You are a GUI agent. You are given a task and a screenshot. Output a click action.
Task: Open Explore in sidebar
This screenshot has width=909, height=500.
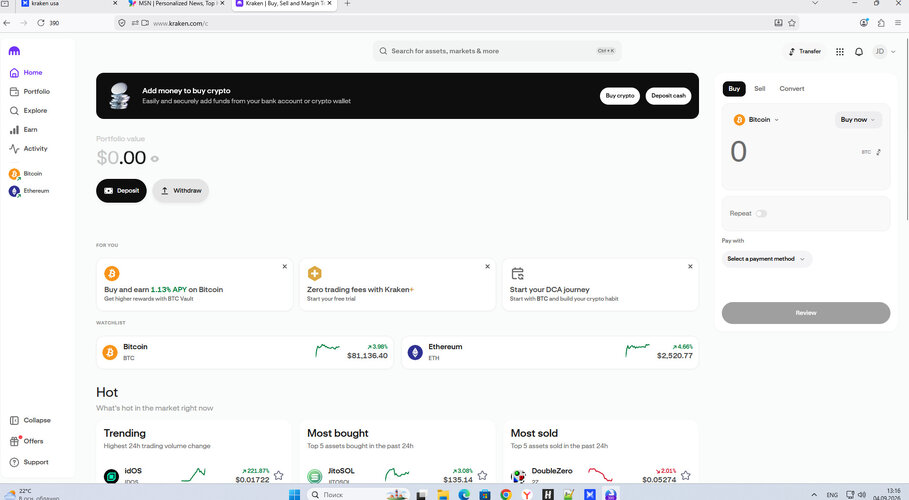28,111
